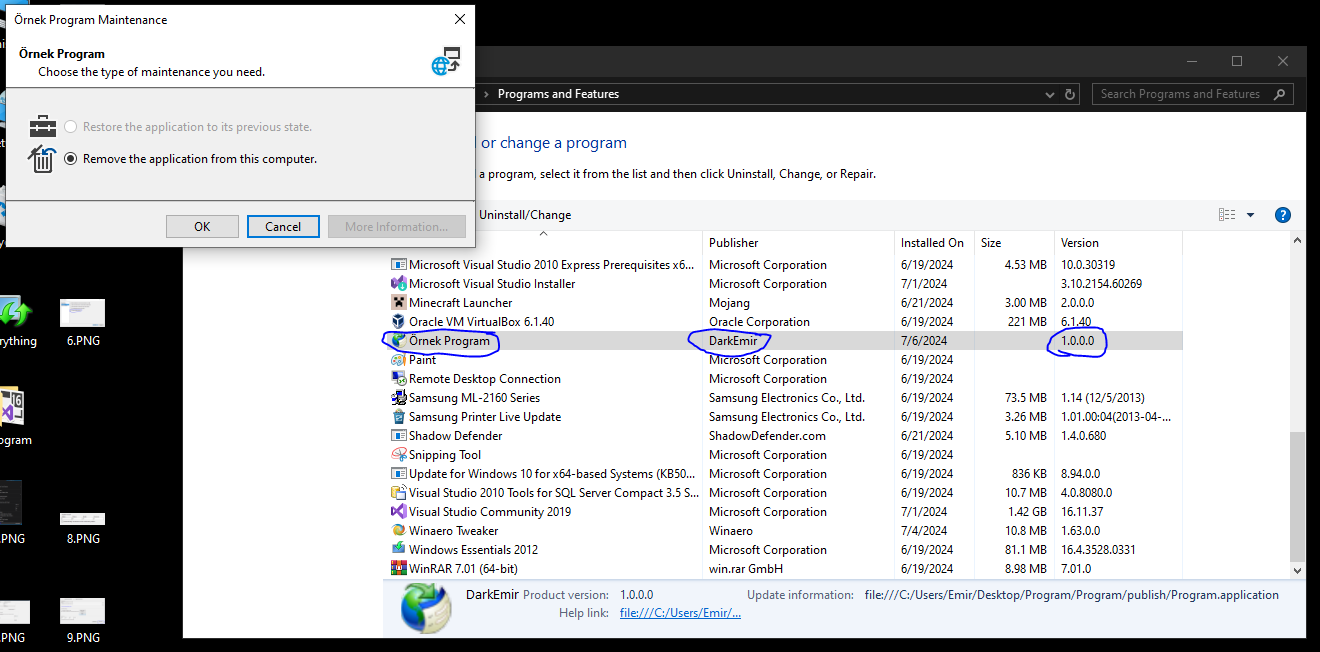1320x652 pixels.
Task: Click the win.rar GmbH publisher cell
Action: pyautogui.click(x=746, y=569)
